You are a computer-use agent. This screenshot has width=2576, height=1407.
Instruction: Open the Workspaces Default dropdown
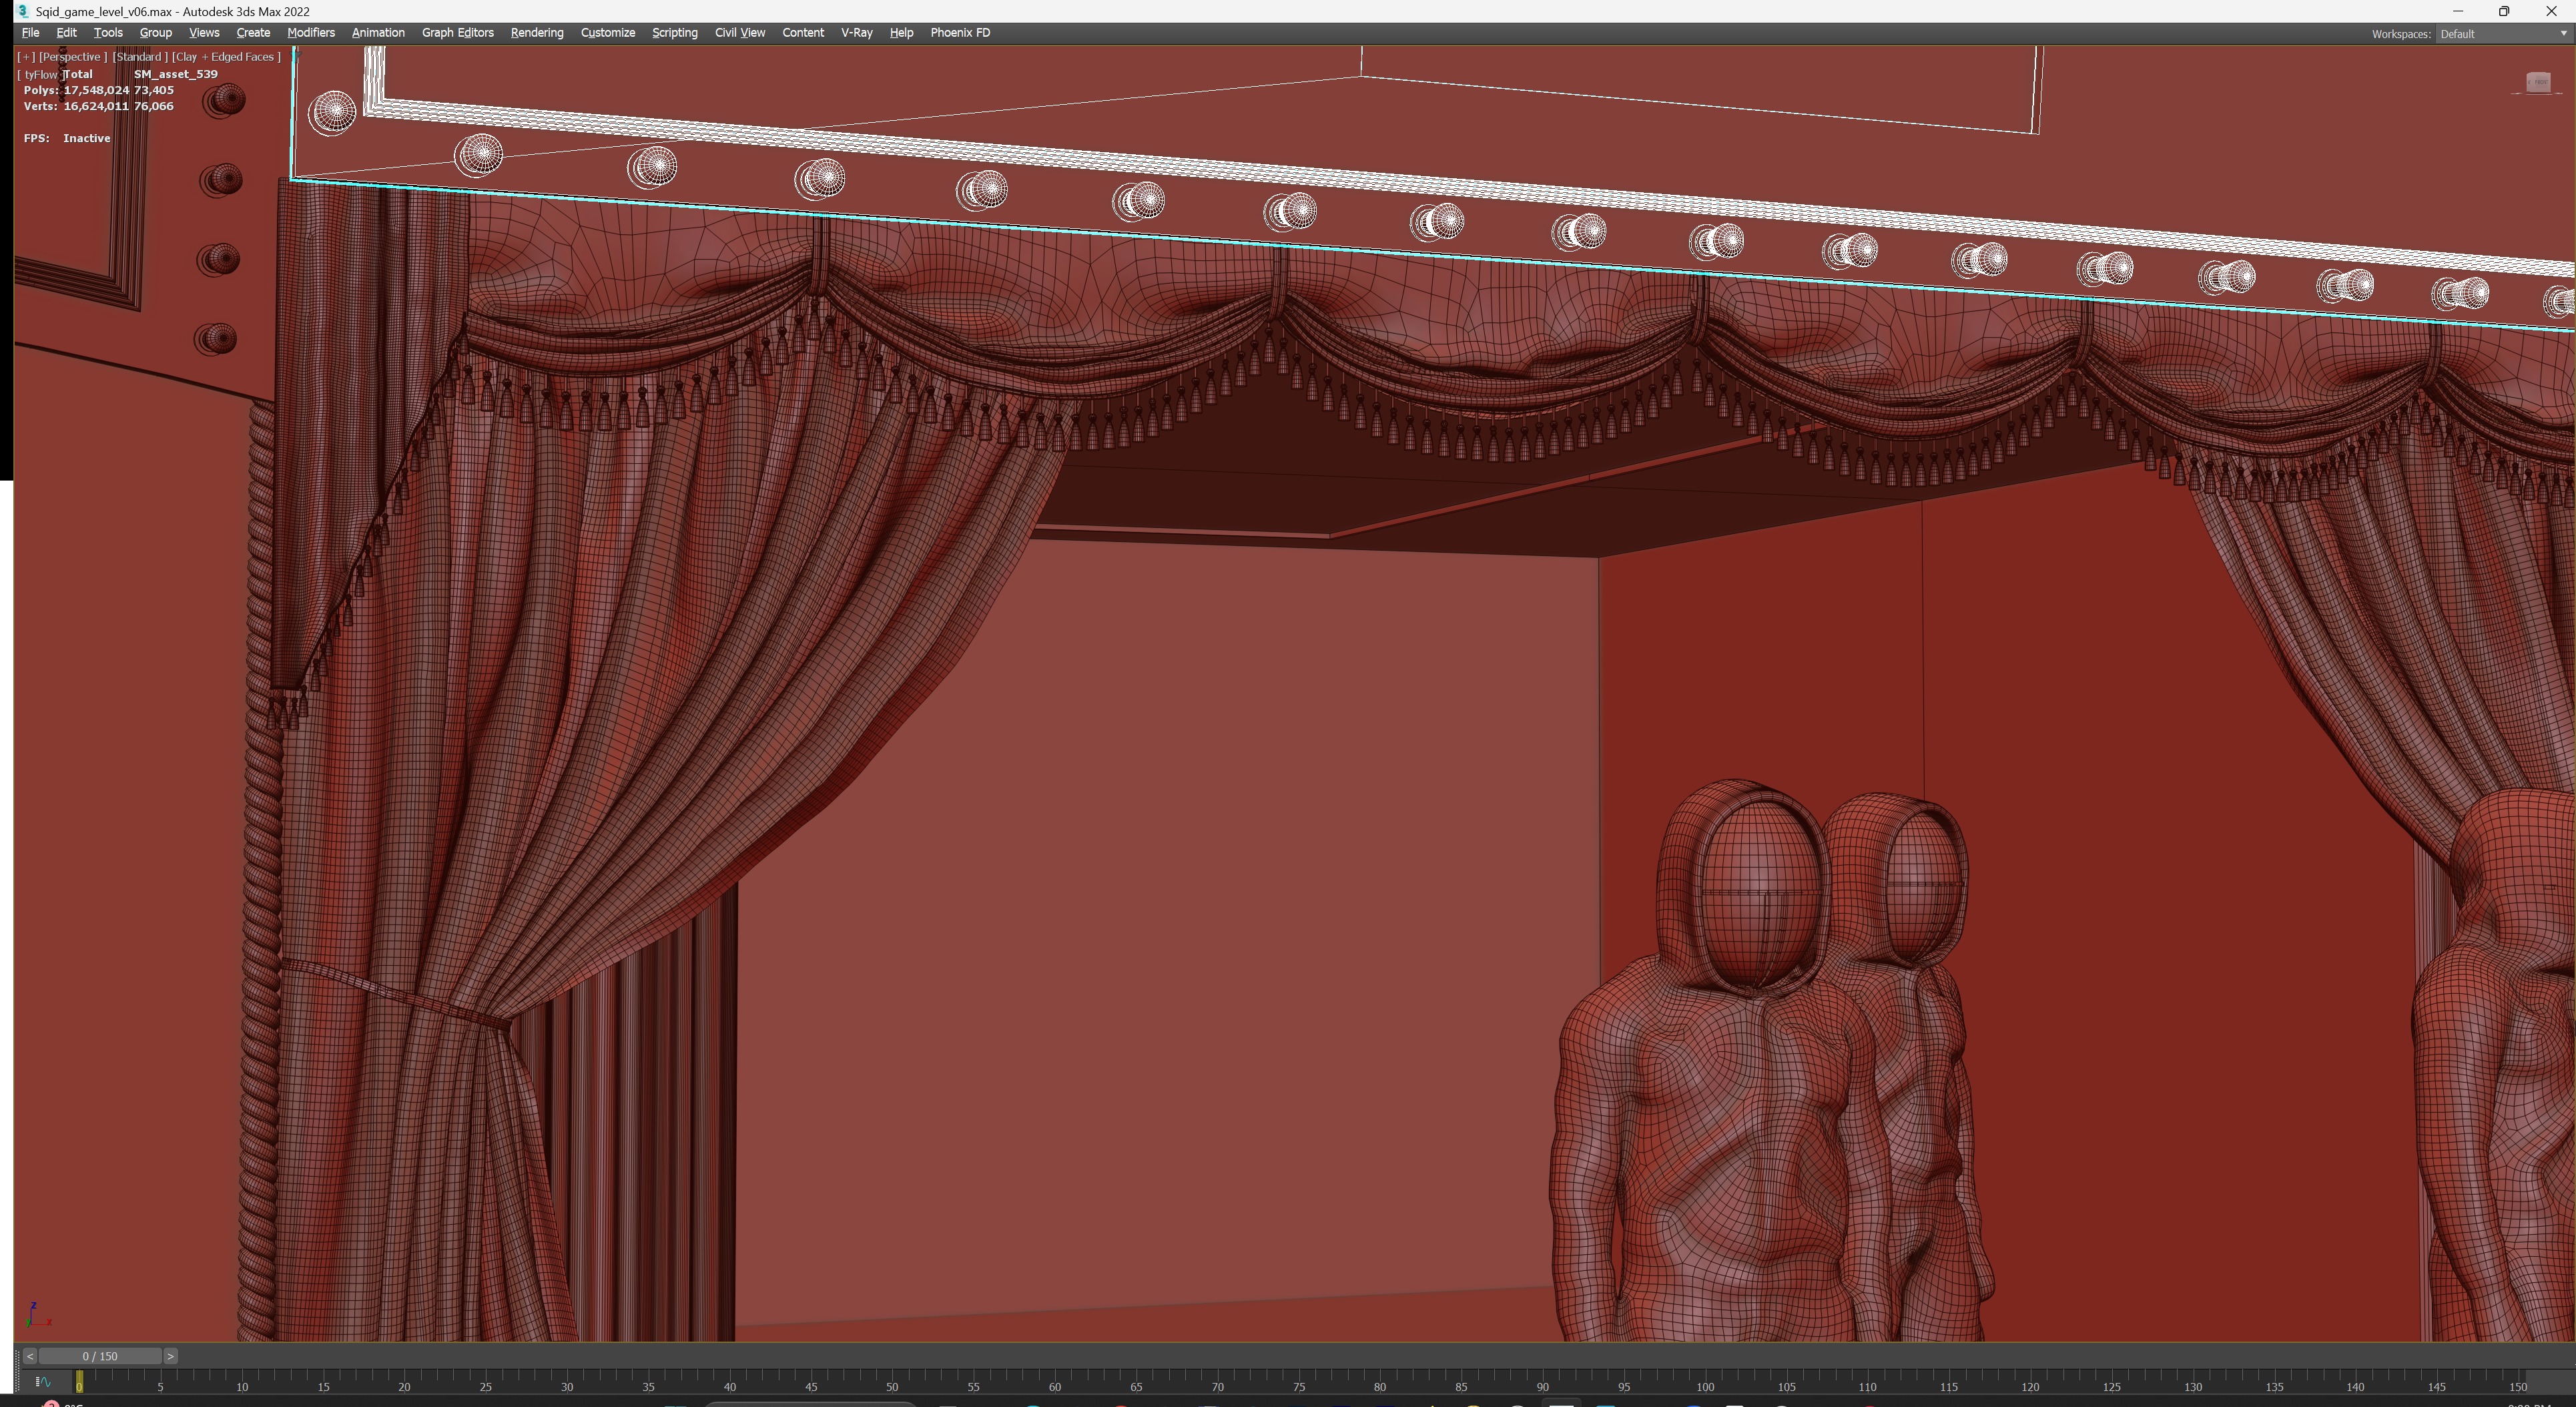2502,34
